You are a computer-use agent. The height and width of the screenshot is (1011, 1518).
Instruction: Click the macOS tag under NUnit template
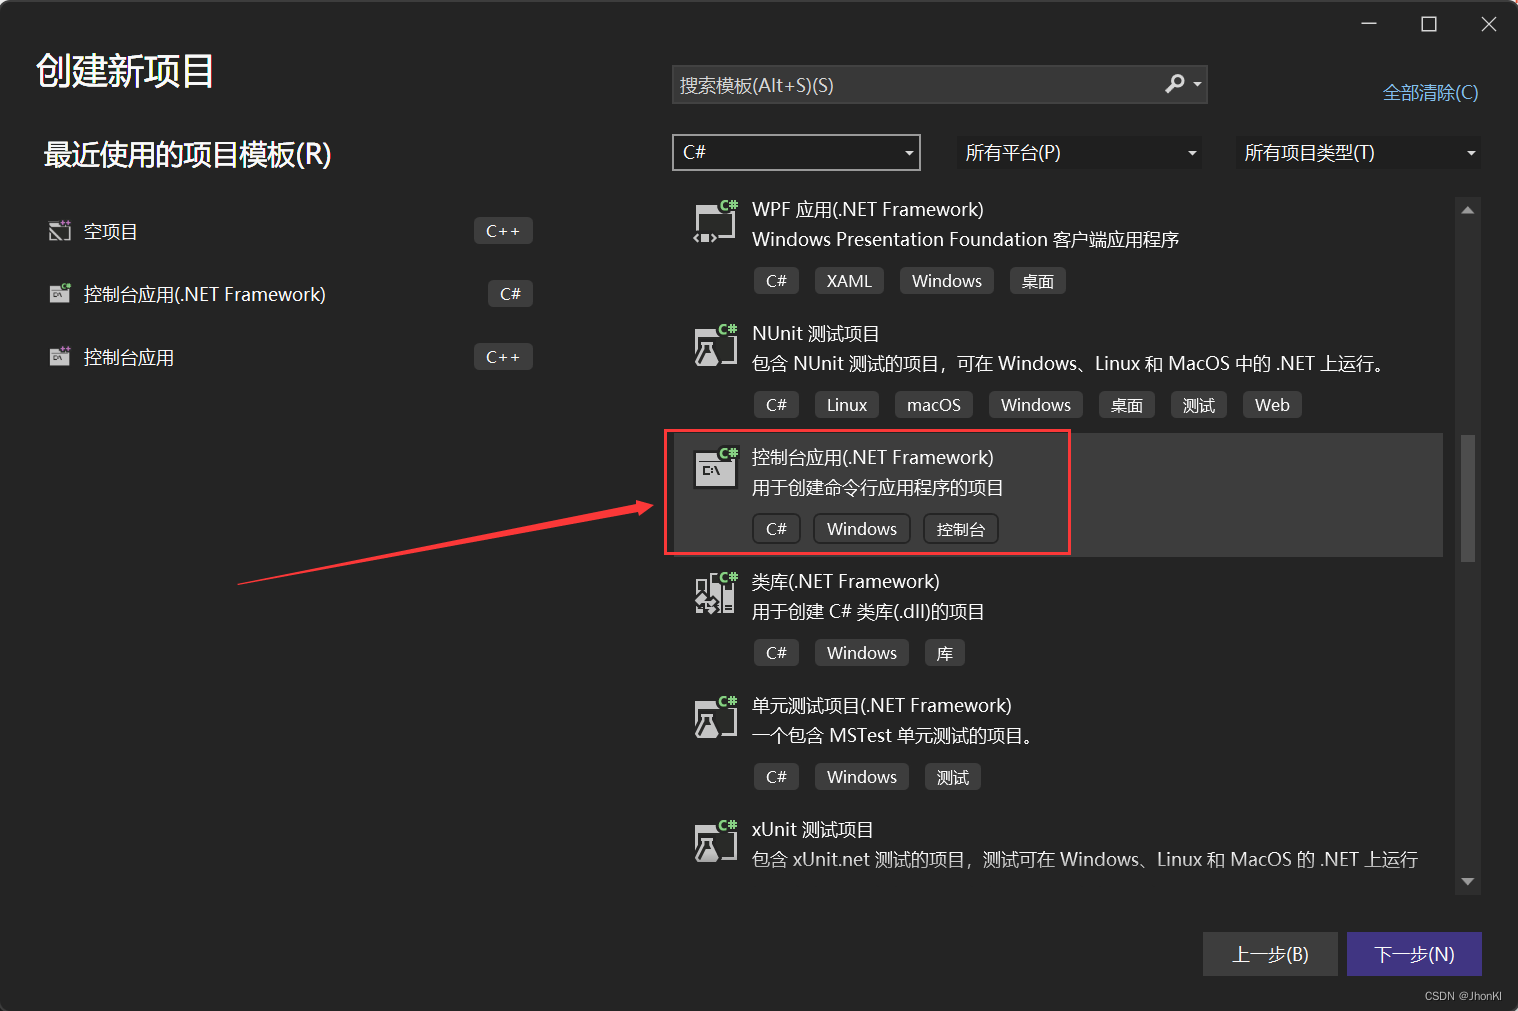[x=934, y=405]
